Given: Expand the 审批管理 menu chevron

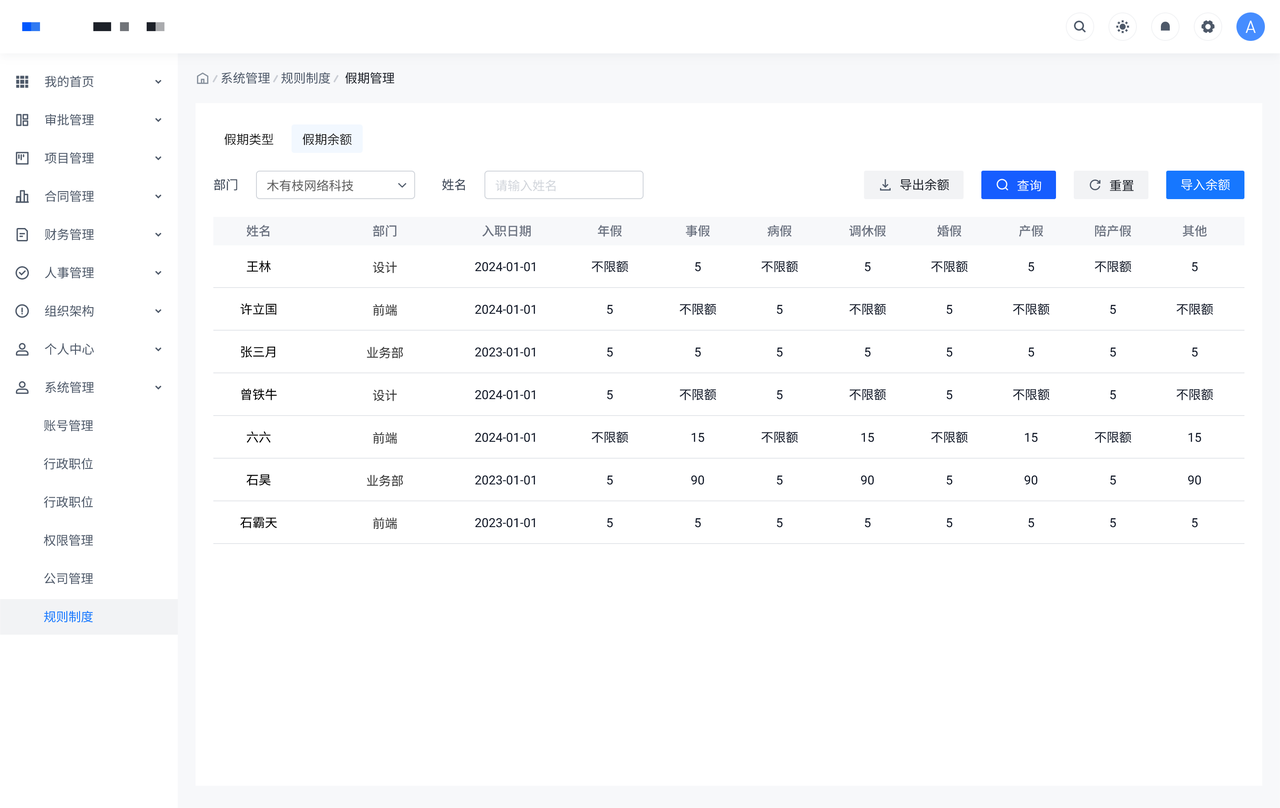Looking at the screenshot, I should point(158,120).
